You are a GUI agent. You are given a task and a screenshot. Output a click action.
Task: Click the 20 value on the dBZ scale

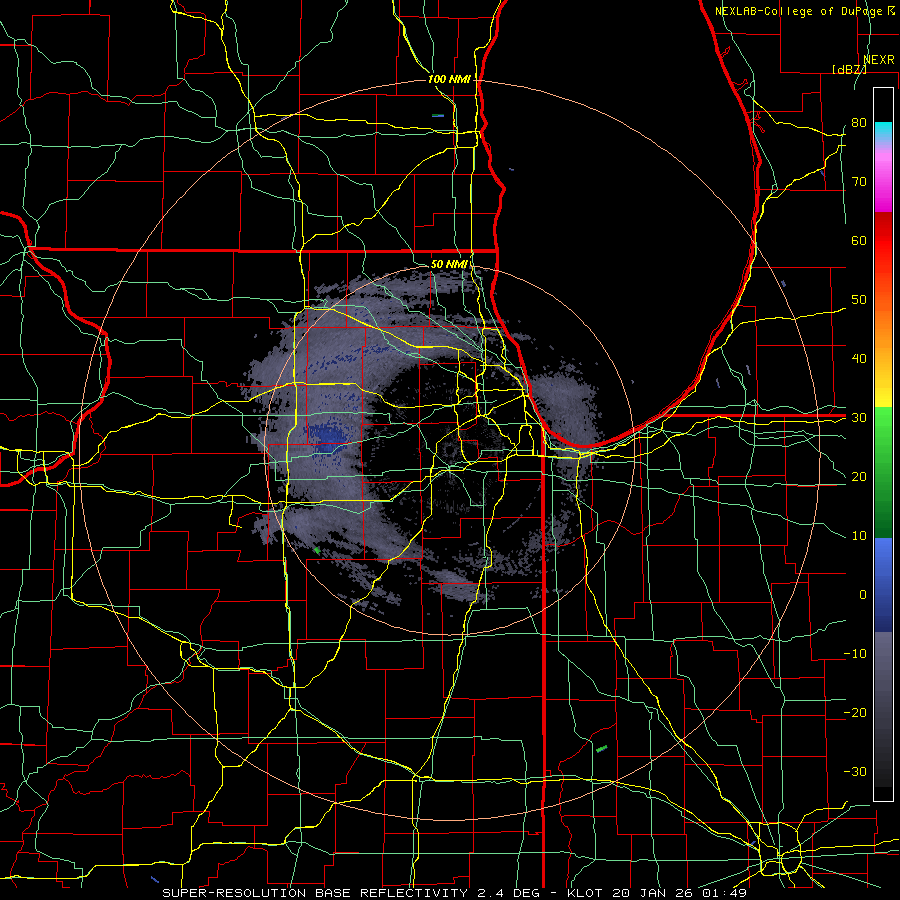click(859, 476)
